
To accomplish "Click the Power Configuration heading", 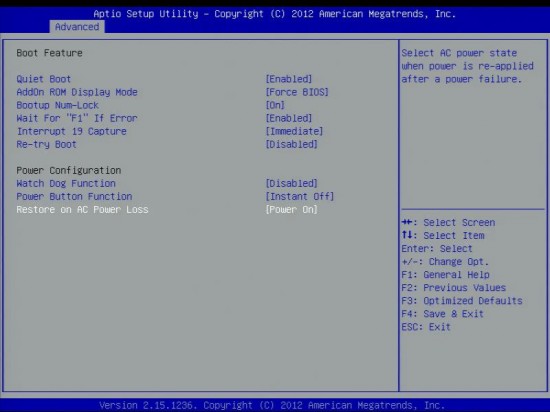I will (69, 170).
